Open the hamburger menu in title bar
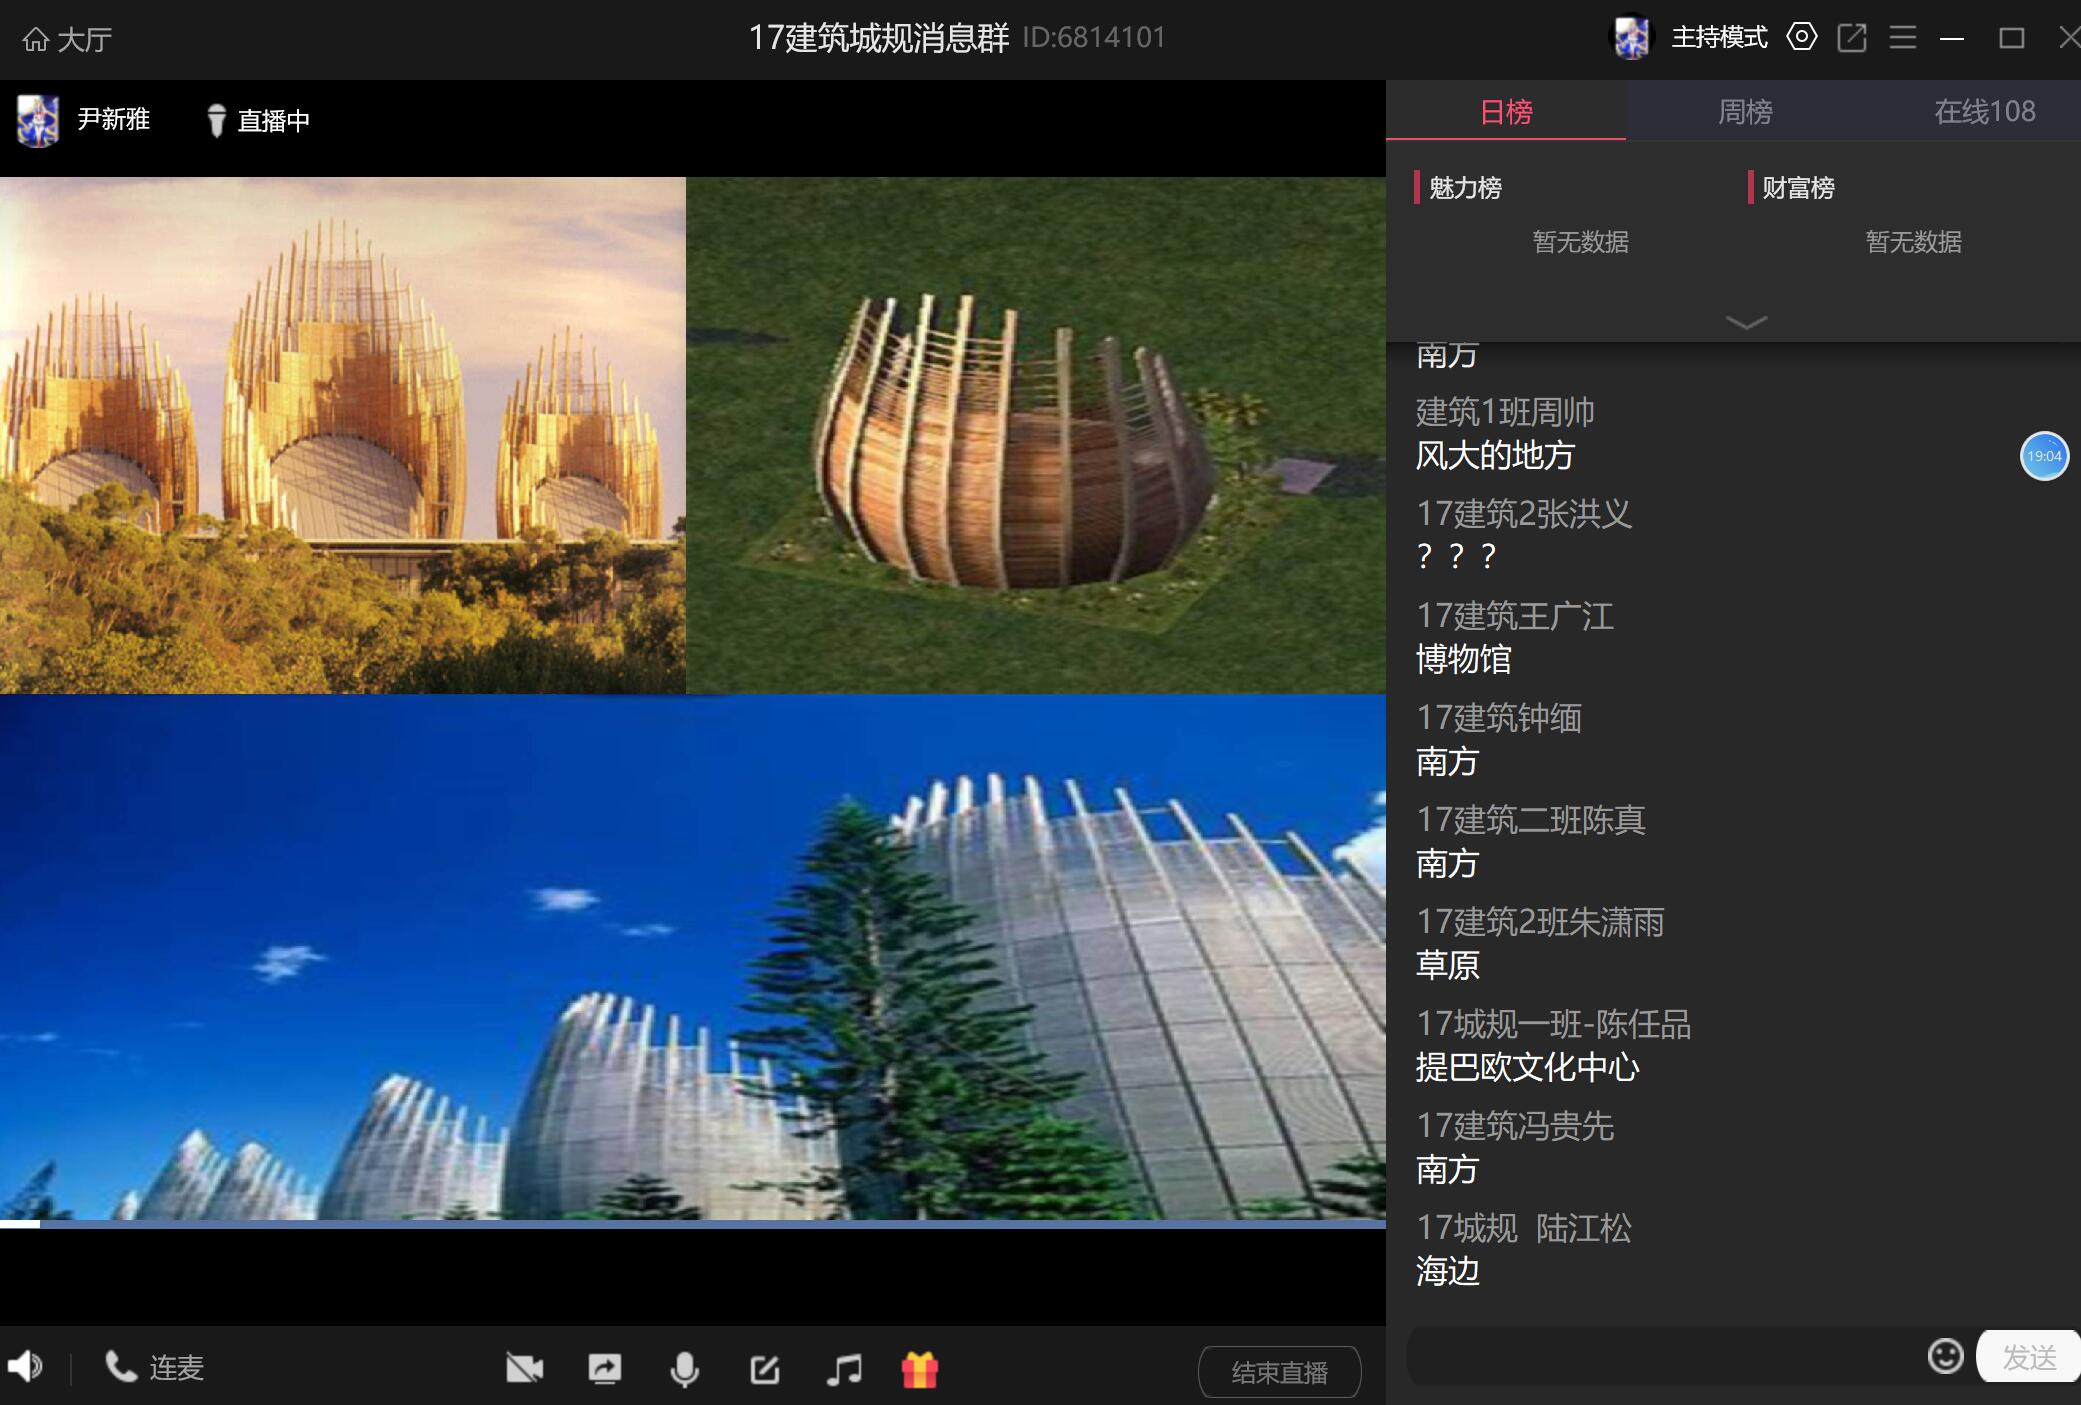This screenshot has height=1405, width=2081. coord(1902,38)
